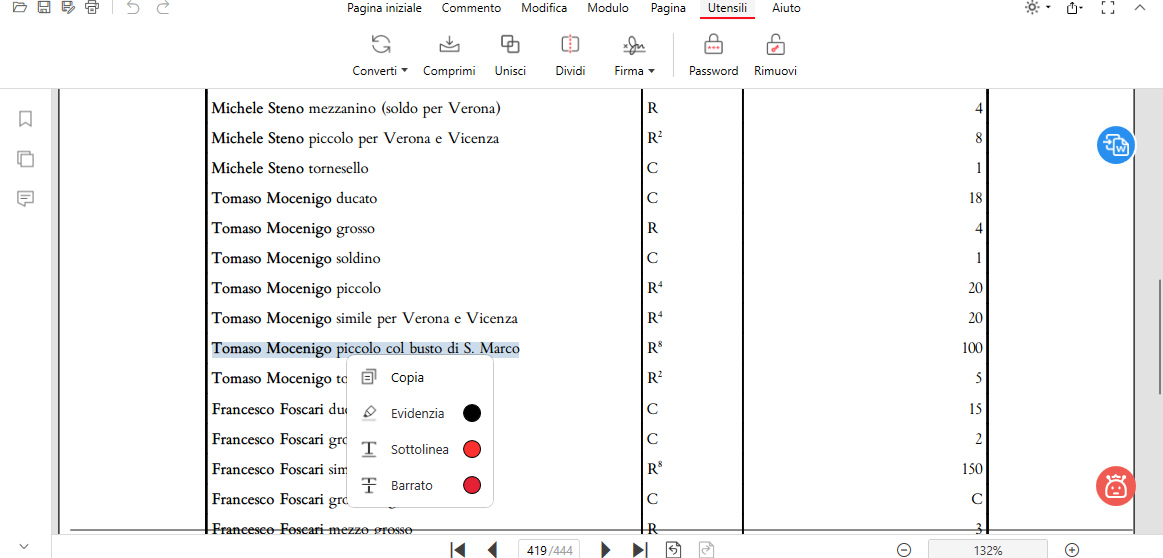
Task: Click the blue convert-to-Word floating button
Action: pos(1116,145)
